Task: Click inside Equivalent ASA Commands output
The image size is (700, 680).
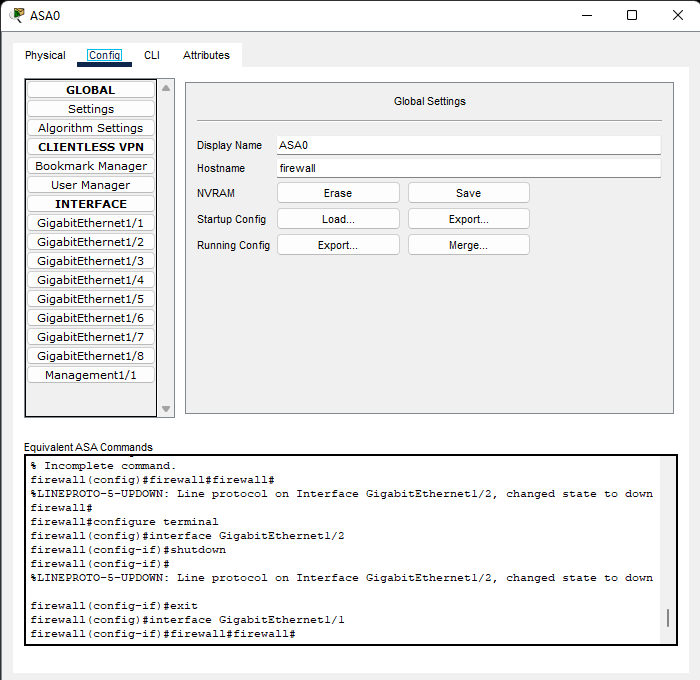Action: coord(344,550)
